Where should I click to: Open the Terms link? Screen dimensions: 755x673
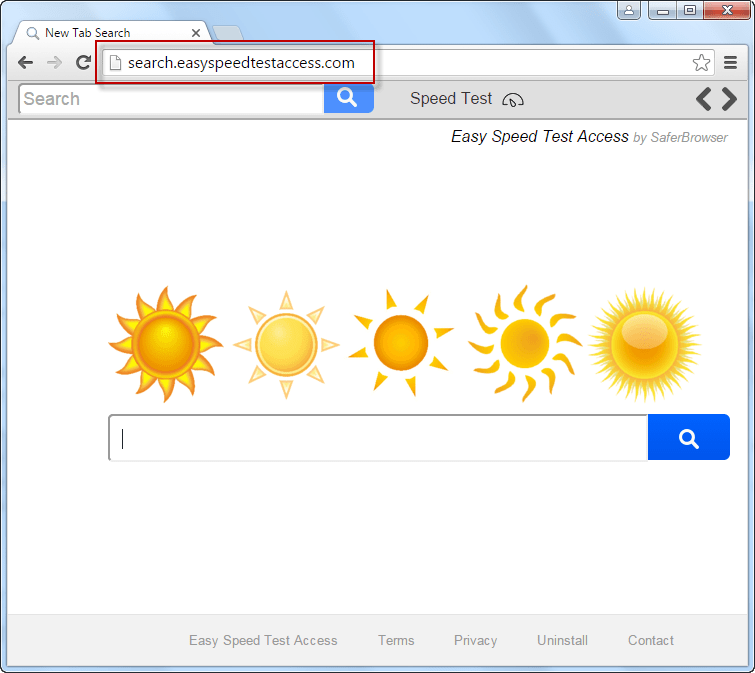point(396,640)
